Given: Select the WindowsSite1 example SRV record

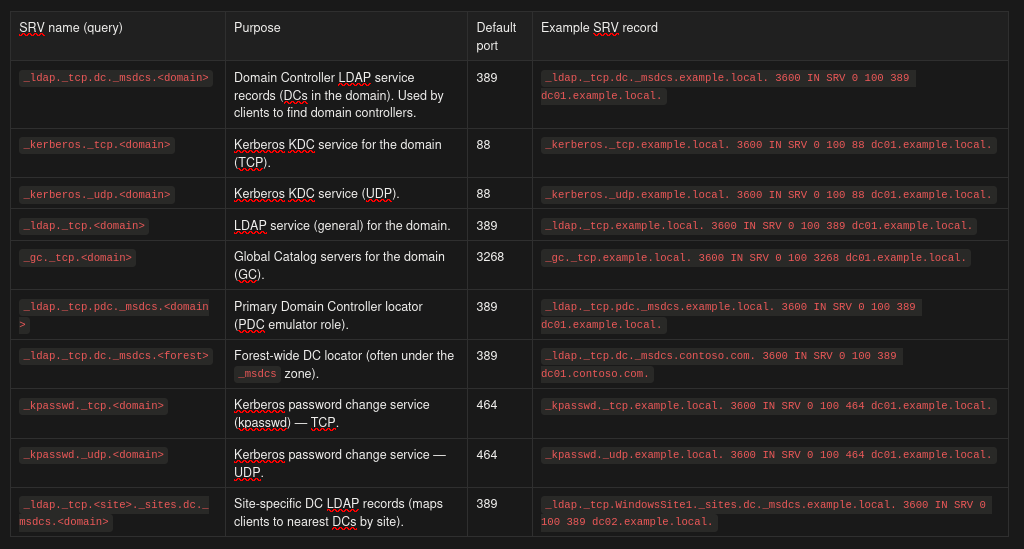Looking at the screenshot, I should [765, 513].
